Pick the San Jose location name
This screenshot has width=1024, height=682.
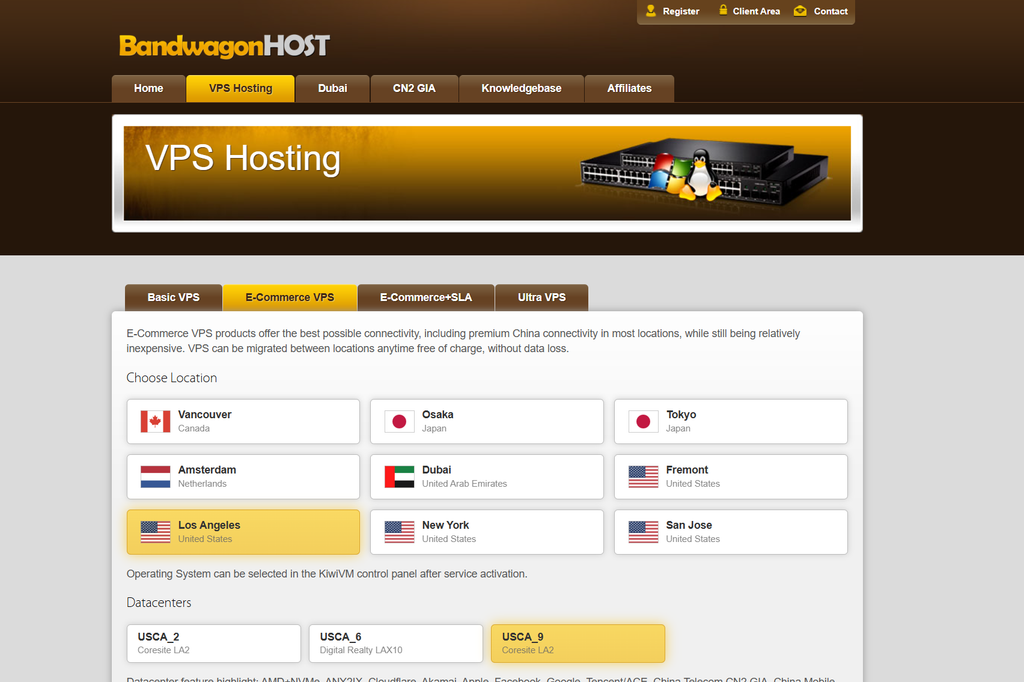point(689,525)
